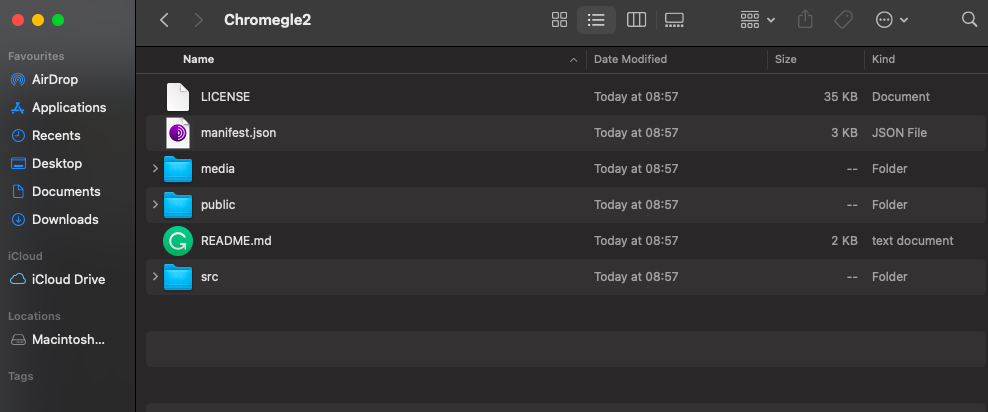Image resolution: width=988 pixels, height=412 pixels.
Task: Click the media folder name
Action: [x=218, y=169]
